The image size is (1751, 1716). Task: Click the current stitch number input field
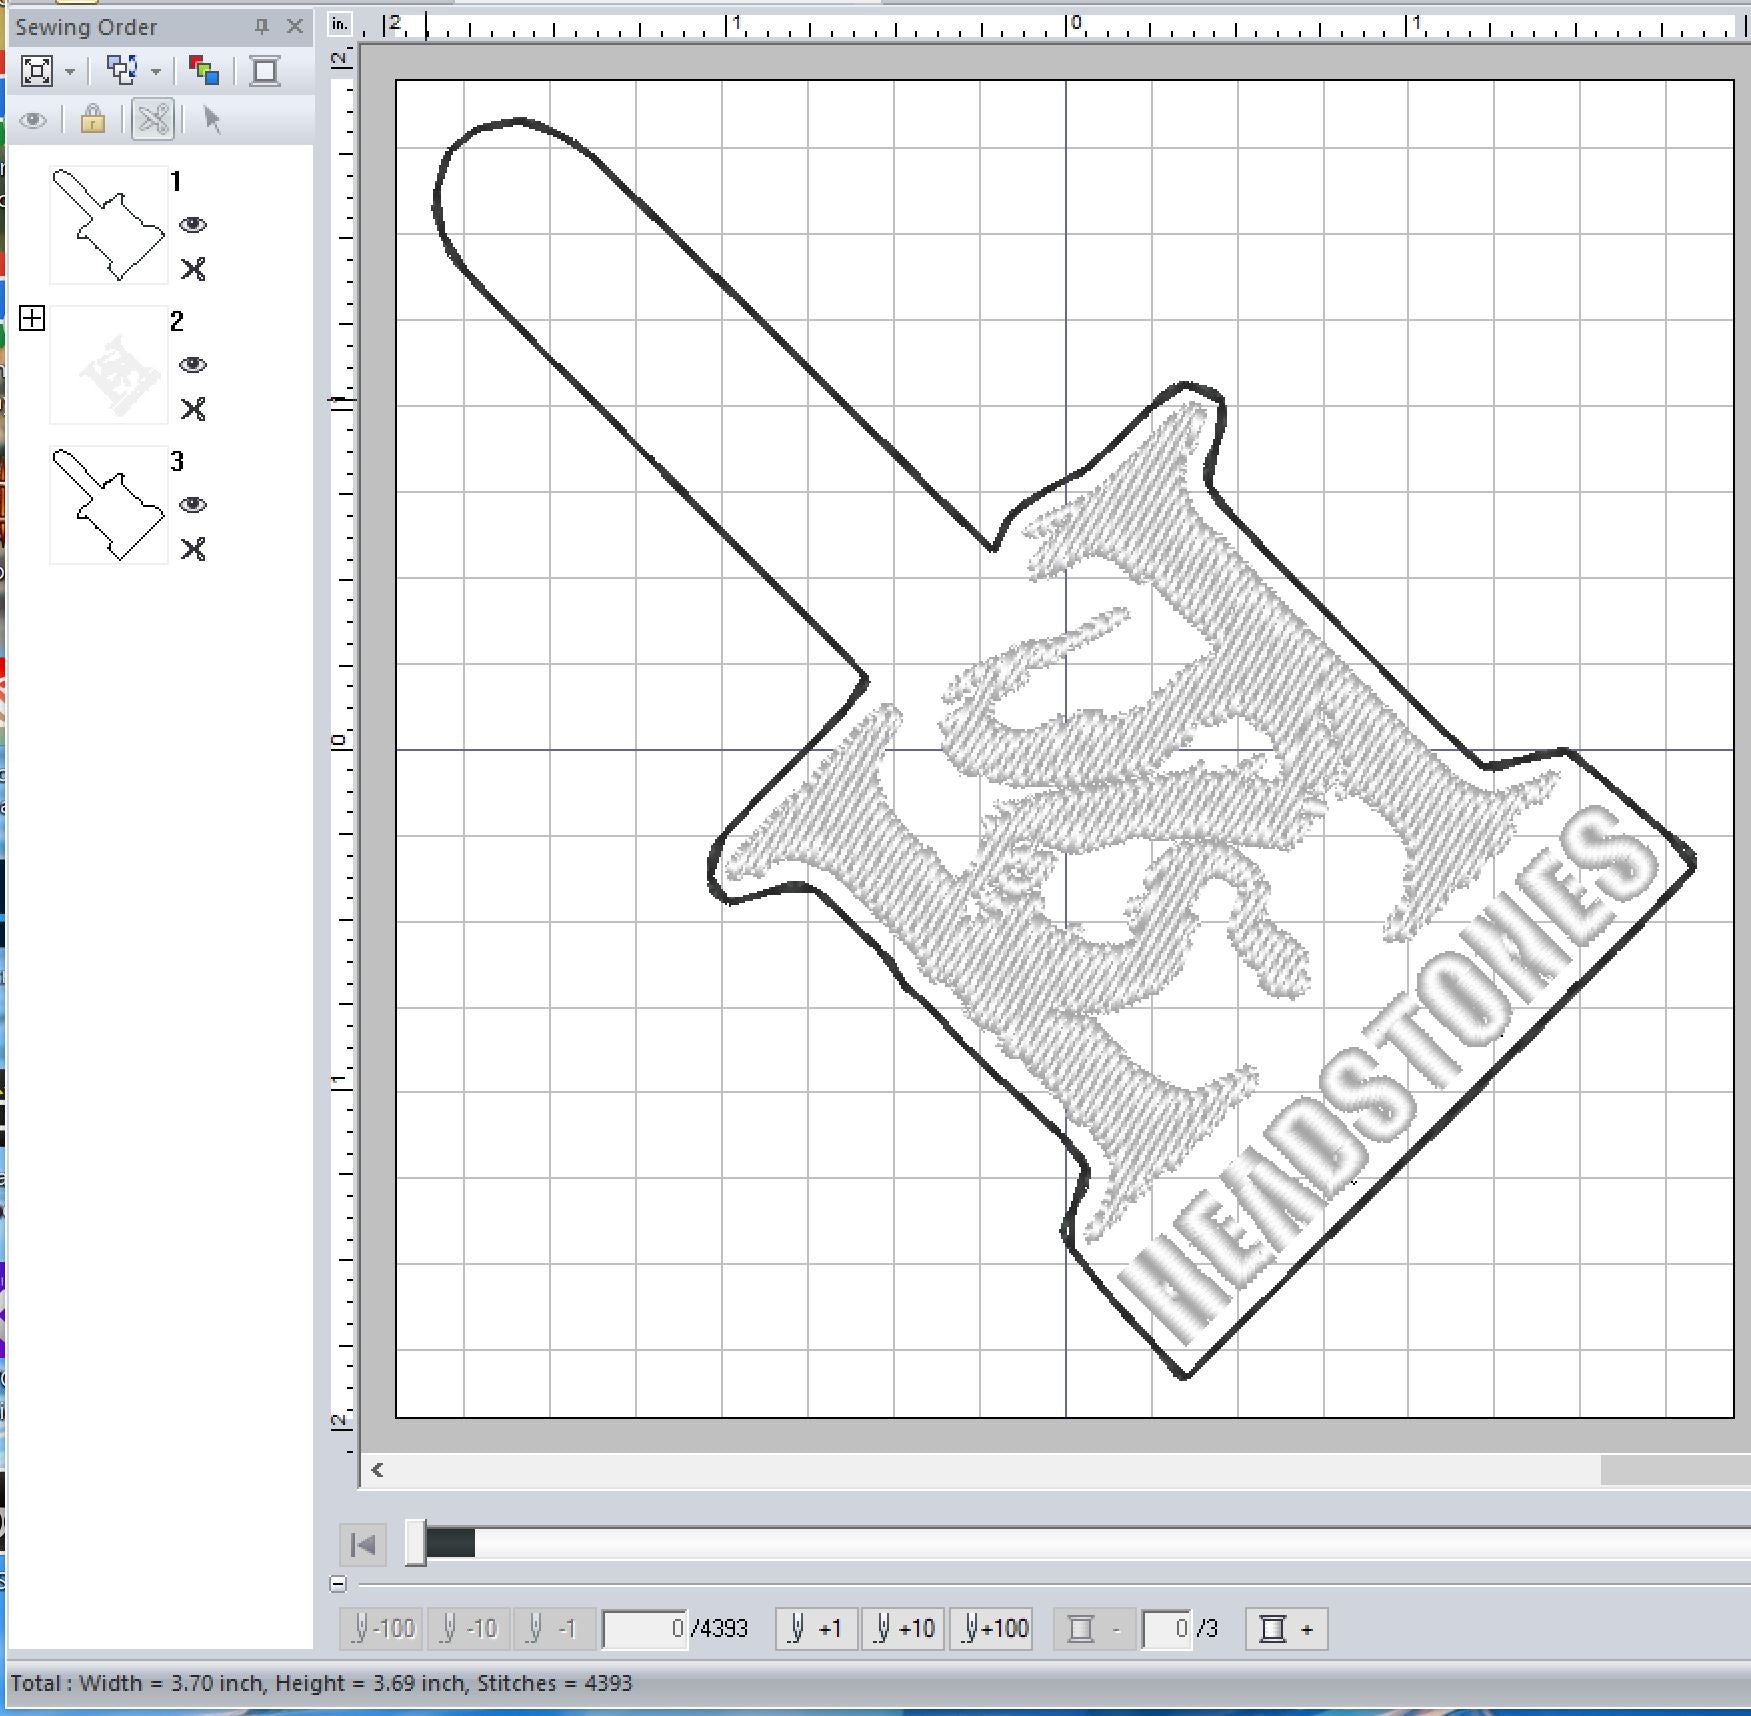click(645, 1629)
